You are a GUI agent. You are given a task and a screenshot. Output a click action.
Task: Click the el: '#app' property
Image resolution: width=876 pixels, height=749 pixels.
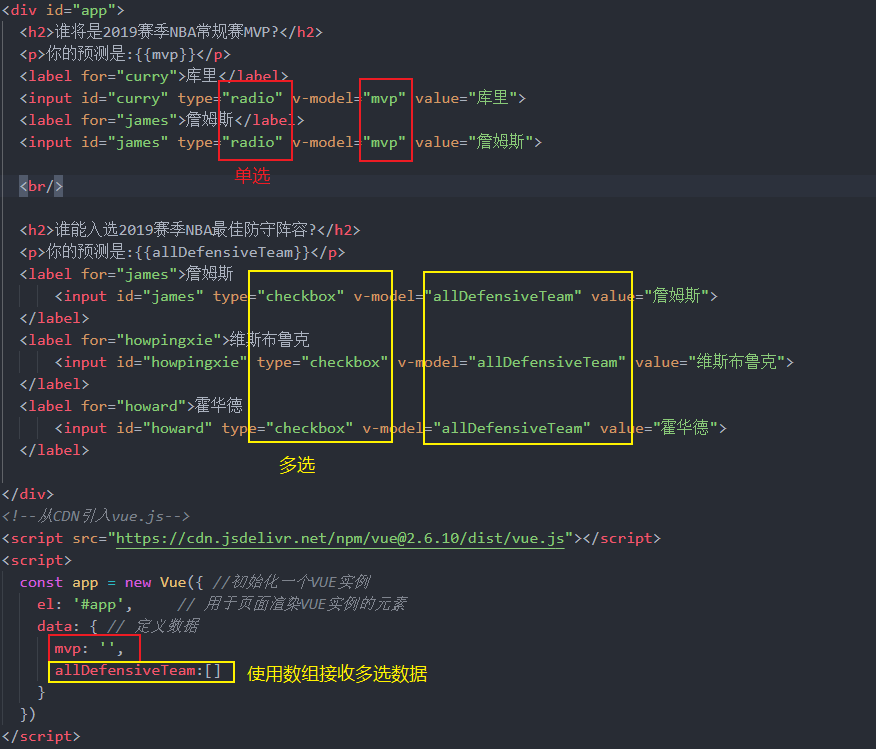point(84,604)
